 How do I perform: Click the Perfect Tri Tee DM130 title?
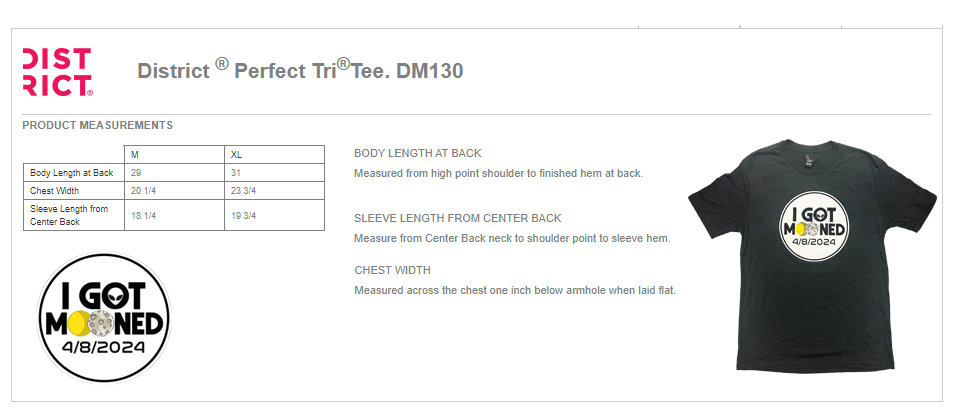pos(300,70)
